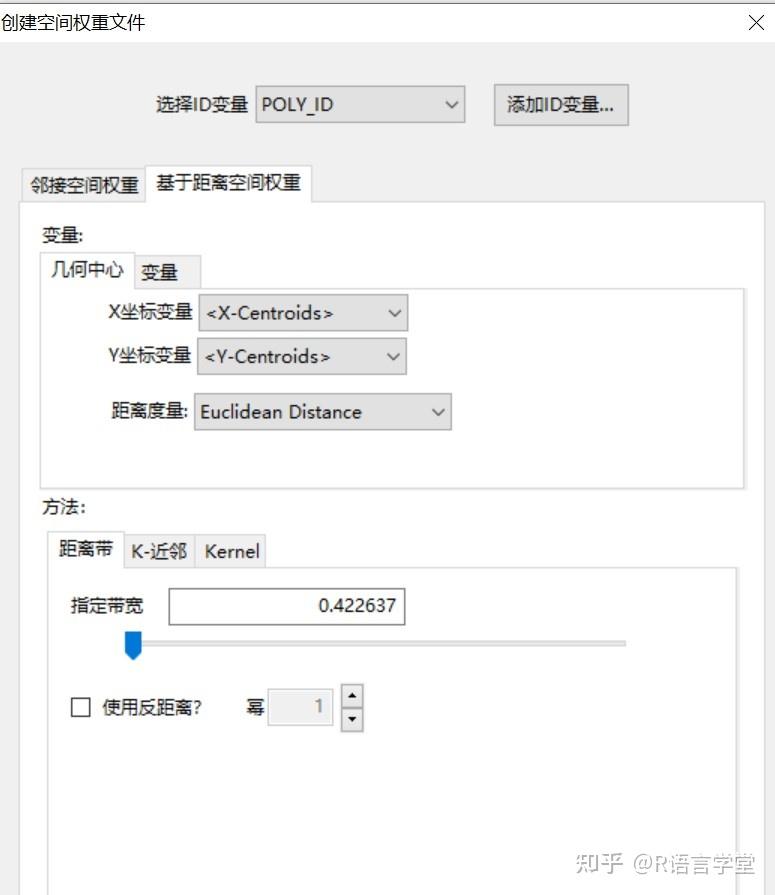Click the 幂 up arrow stepper

click(x=352, y=696)
